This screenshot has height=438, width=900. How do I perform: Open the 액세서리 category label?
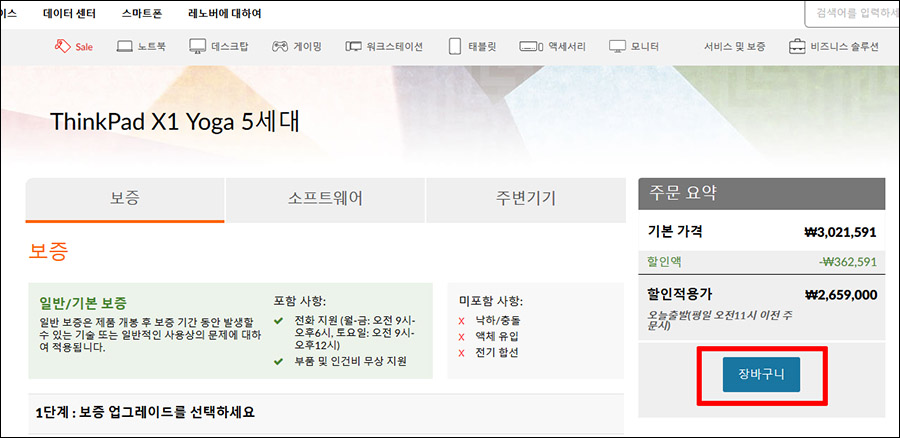coord(567,47)
